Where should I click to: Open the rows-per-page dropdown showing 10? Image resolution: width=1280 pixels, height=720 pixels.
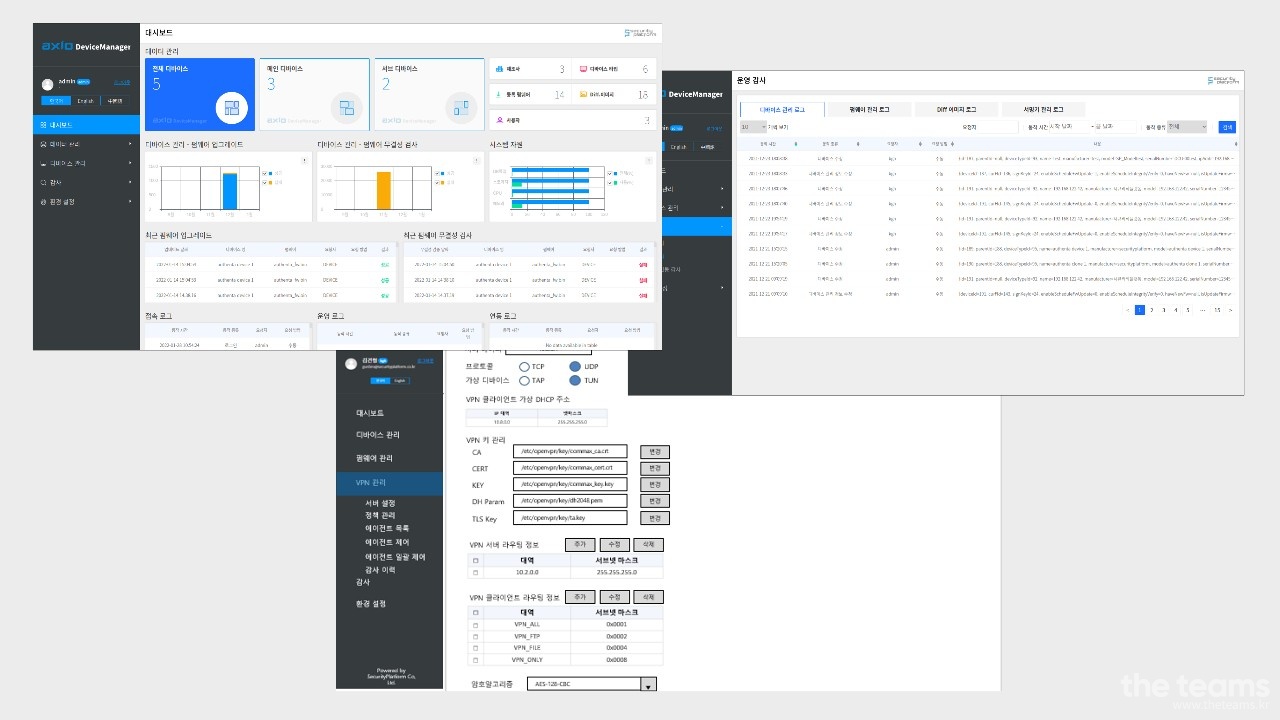click(x=753, y=127)
